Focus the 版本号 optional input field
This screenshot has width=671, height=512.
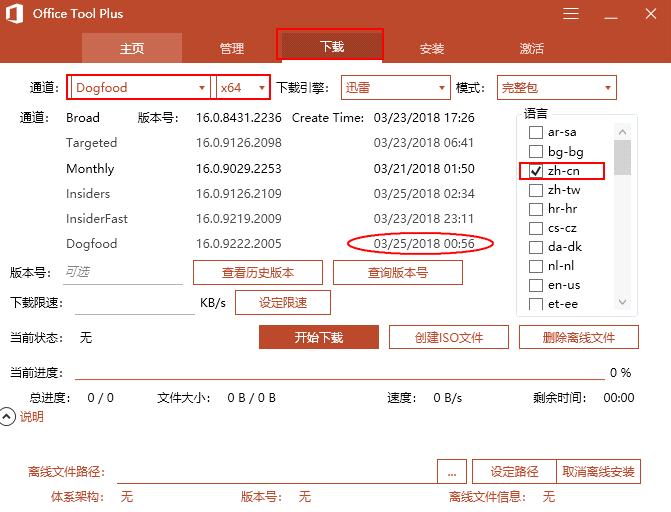[123, 272]
